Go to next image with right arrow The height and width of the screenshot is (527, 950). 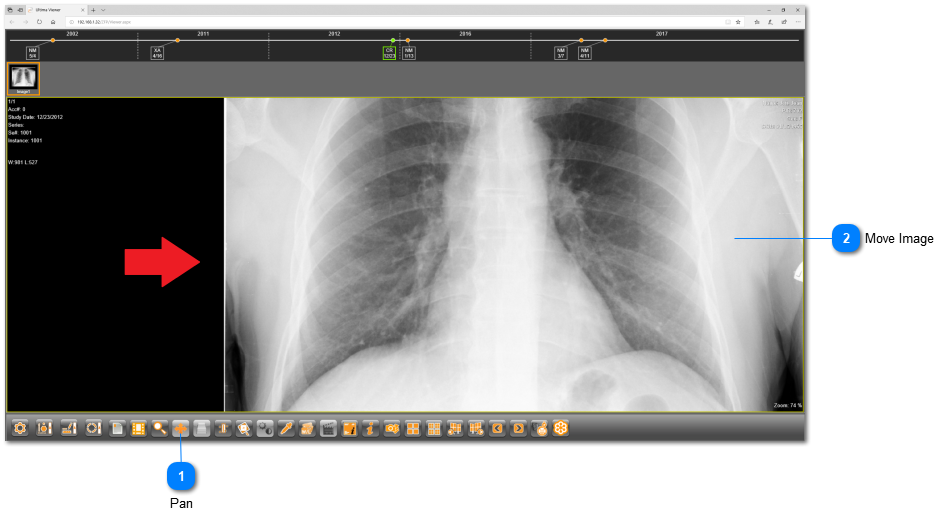pos(519,428)
